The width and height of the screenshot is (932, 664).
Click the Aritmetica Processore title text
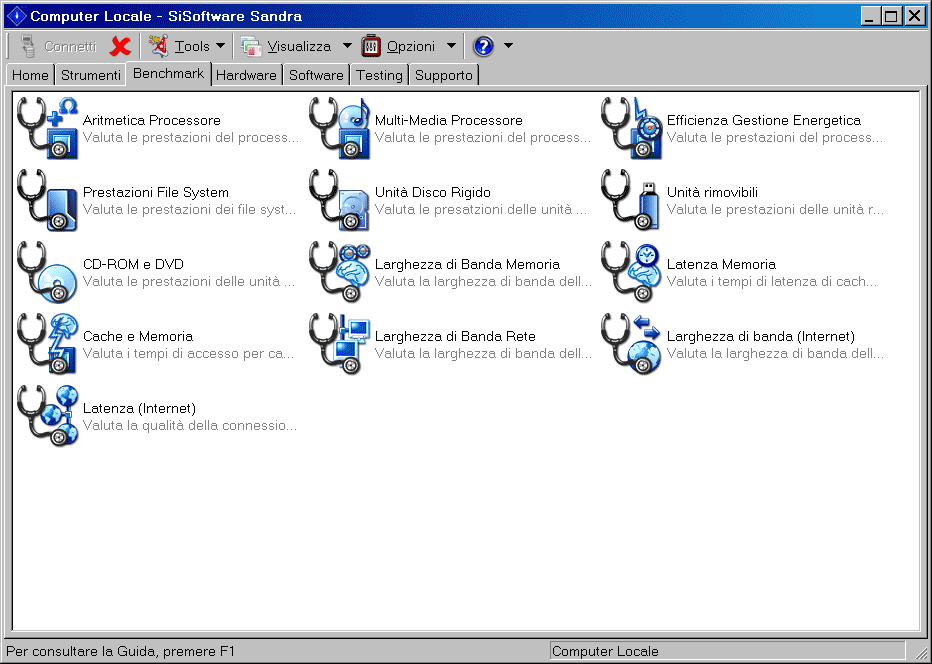152,120
